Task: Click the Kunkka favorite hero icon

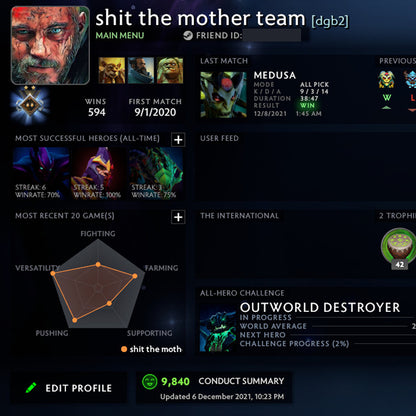Action: click(x=141, y=70)
